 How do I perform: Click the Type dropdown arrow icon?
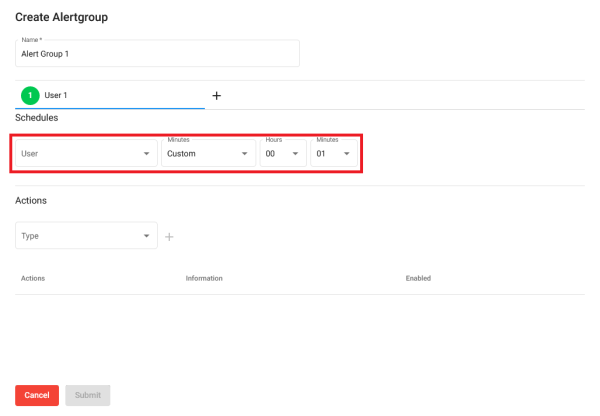147,236
